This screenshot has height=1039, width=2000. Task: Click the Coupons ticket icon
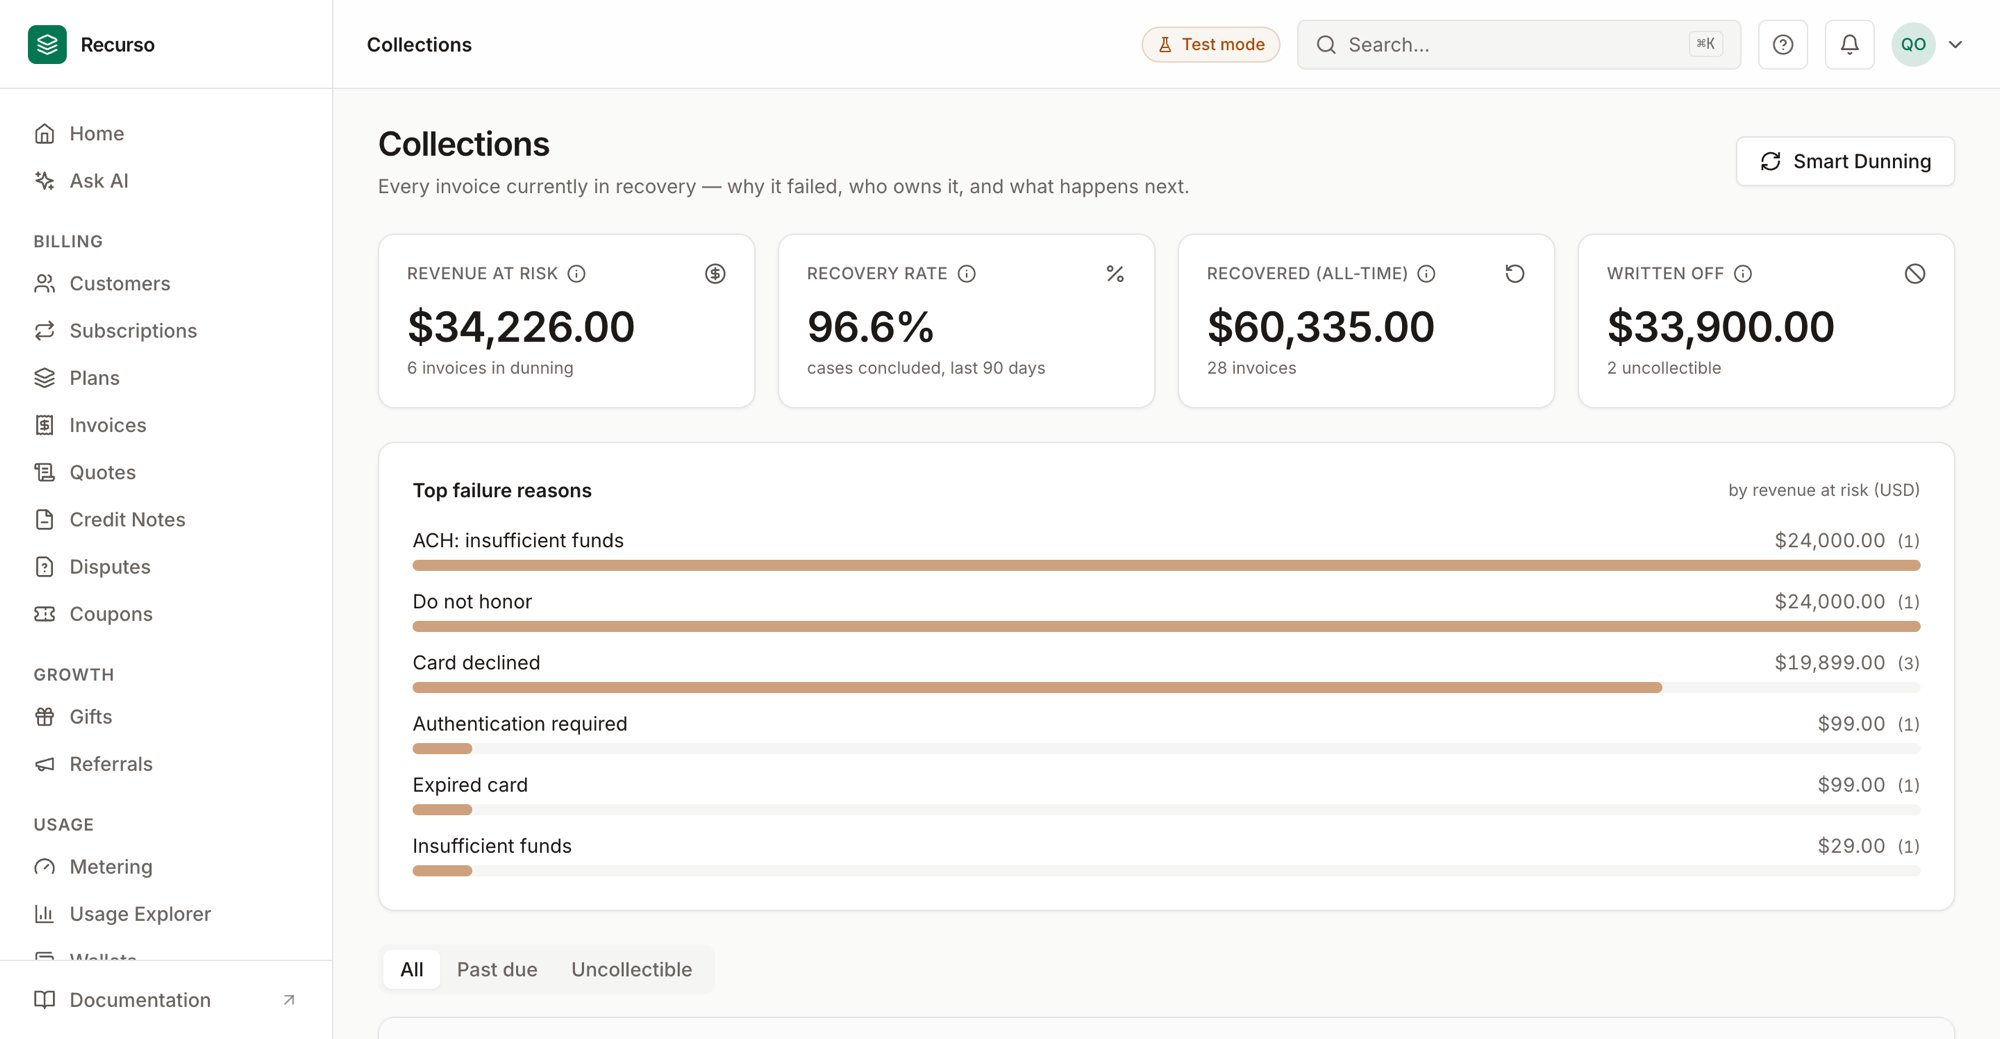[x=44, y=613]
